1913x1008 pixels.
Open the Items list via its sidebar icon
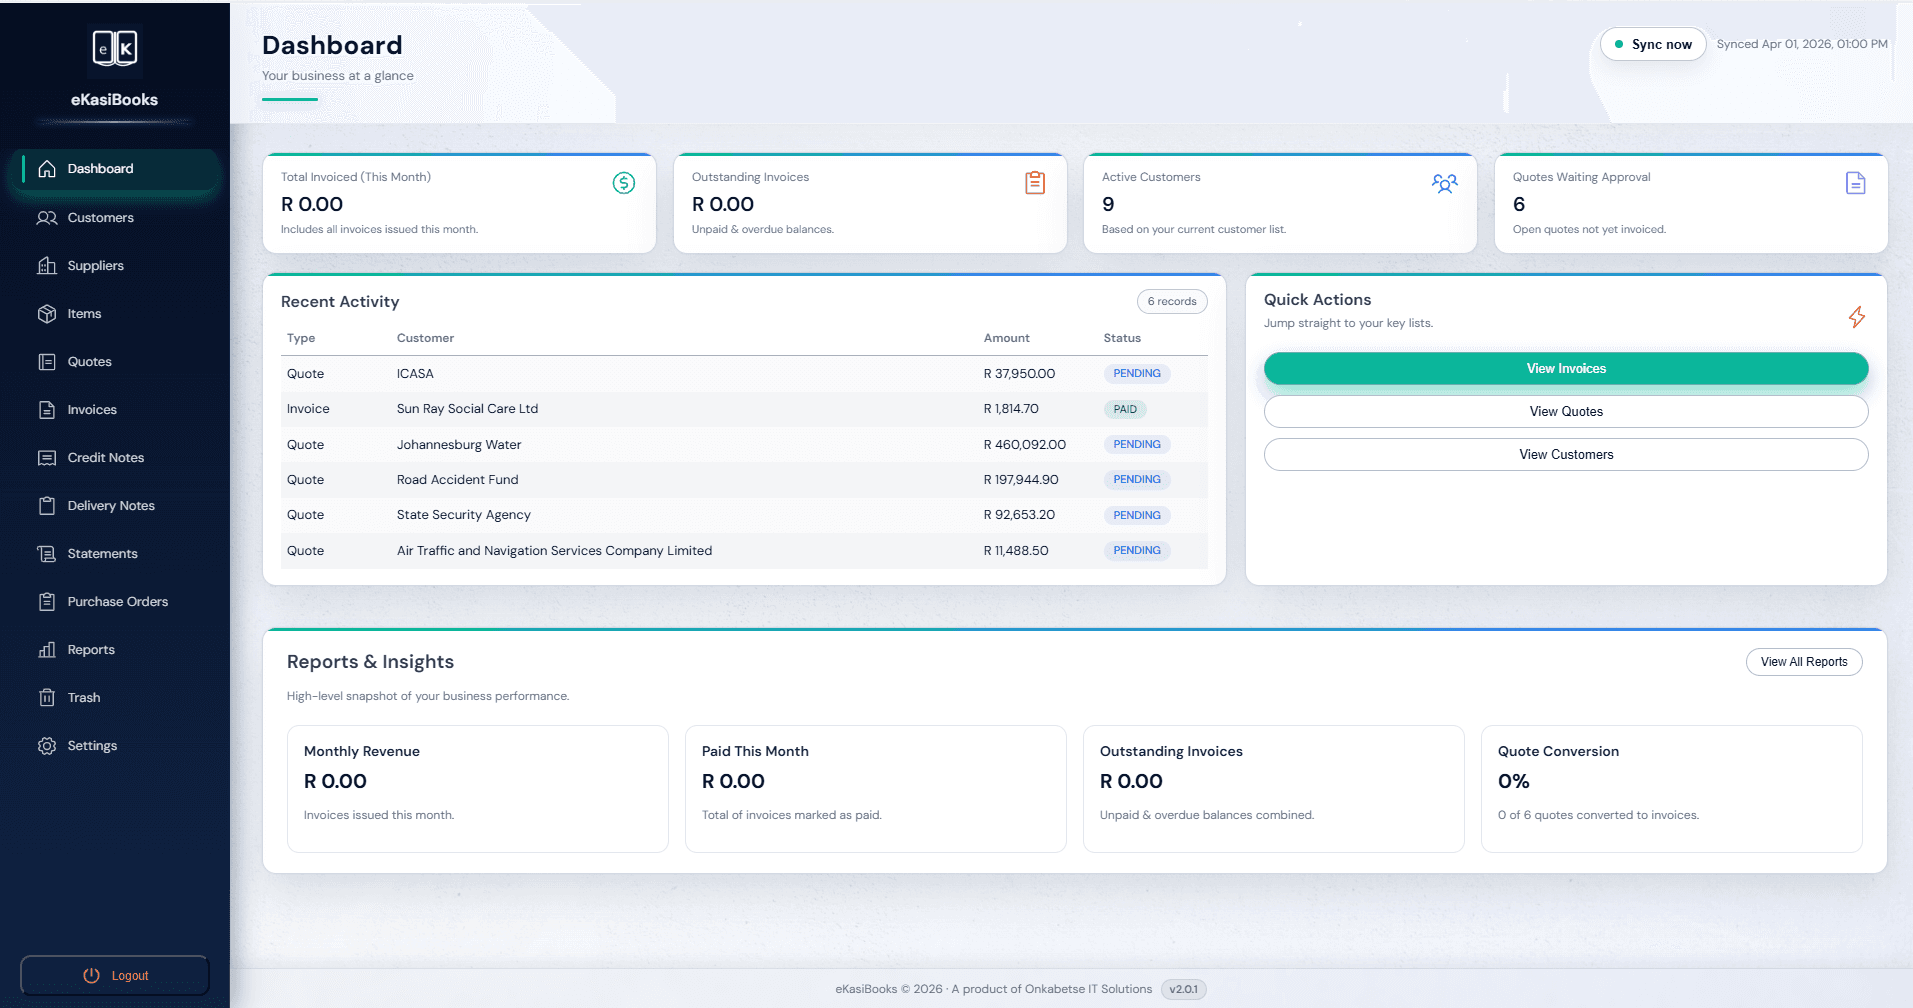(x=47, y=313)
